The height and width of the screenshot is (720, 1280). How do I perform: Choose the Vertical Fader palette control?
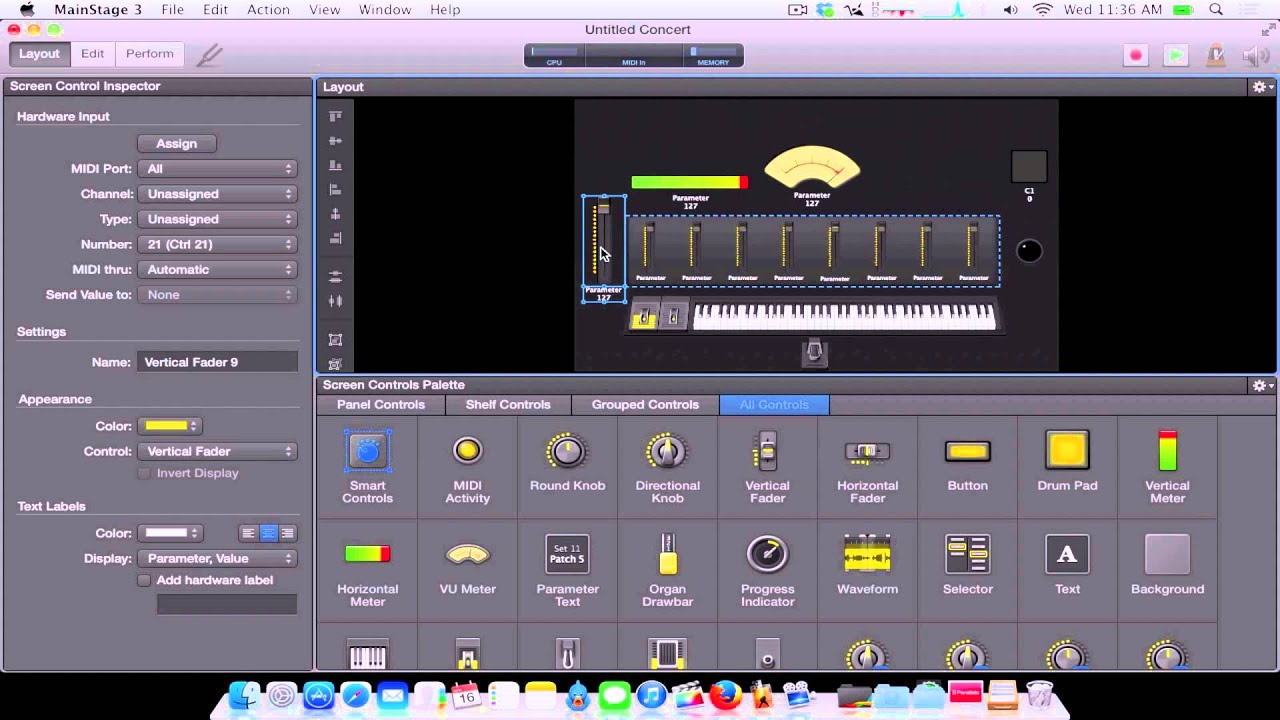click(x=767, y=451)
